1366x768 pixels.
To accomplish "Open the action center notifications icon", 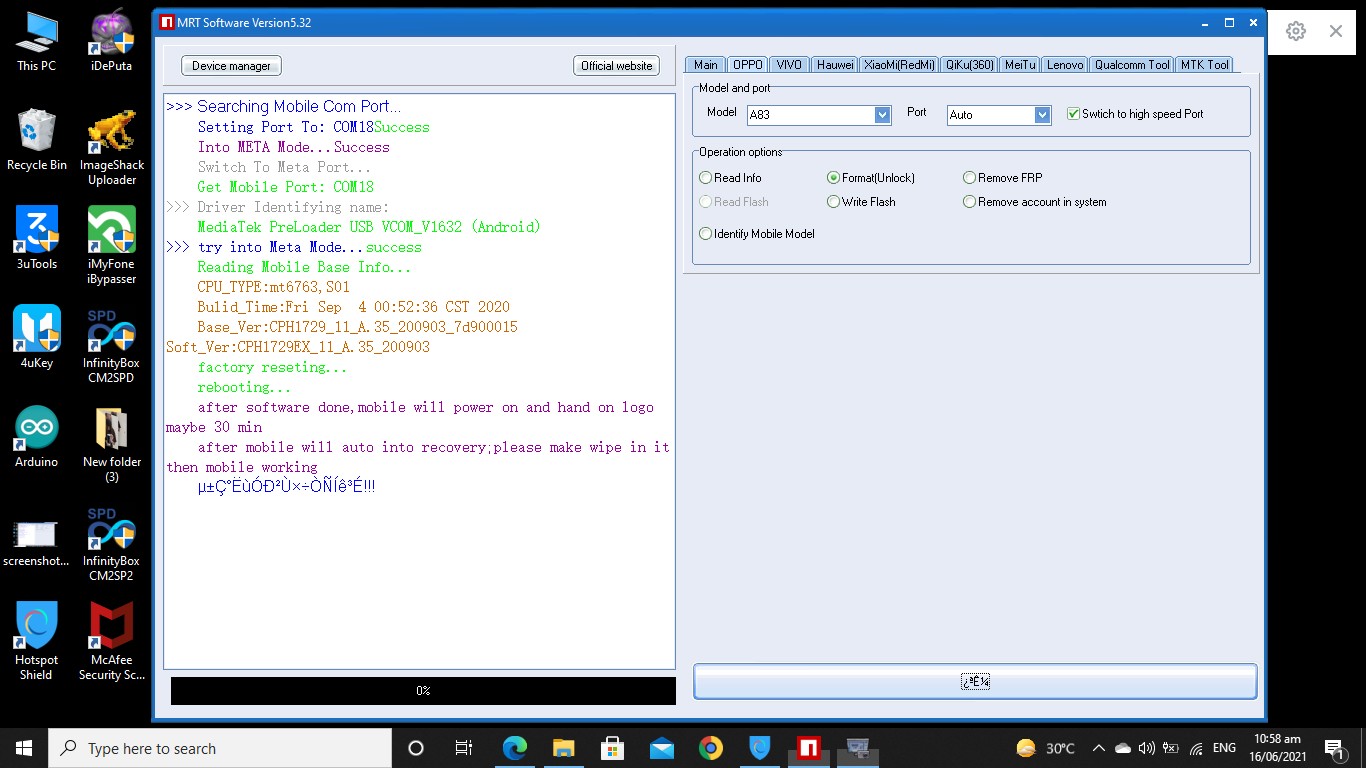I will point(1334,748).
